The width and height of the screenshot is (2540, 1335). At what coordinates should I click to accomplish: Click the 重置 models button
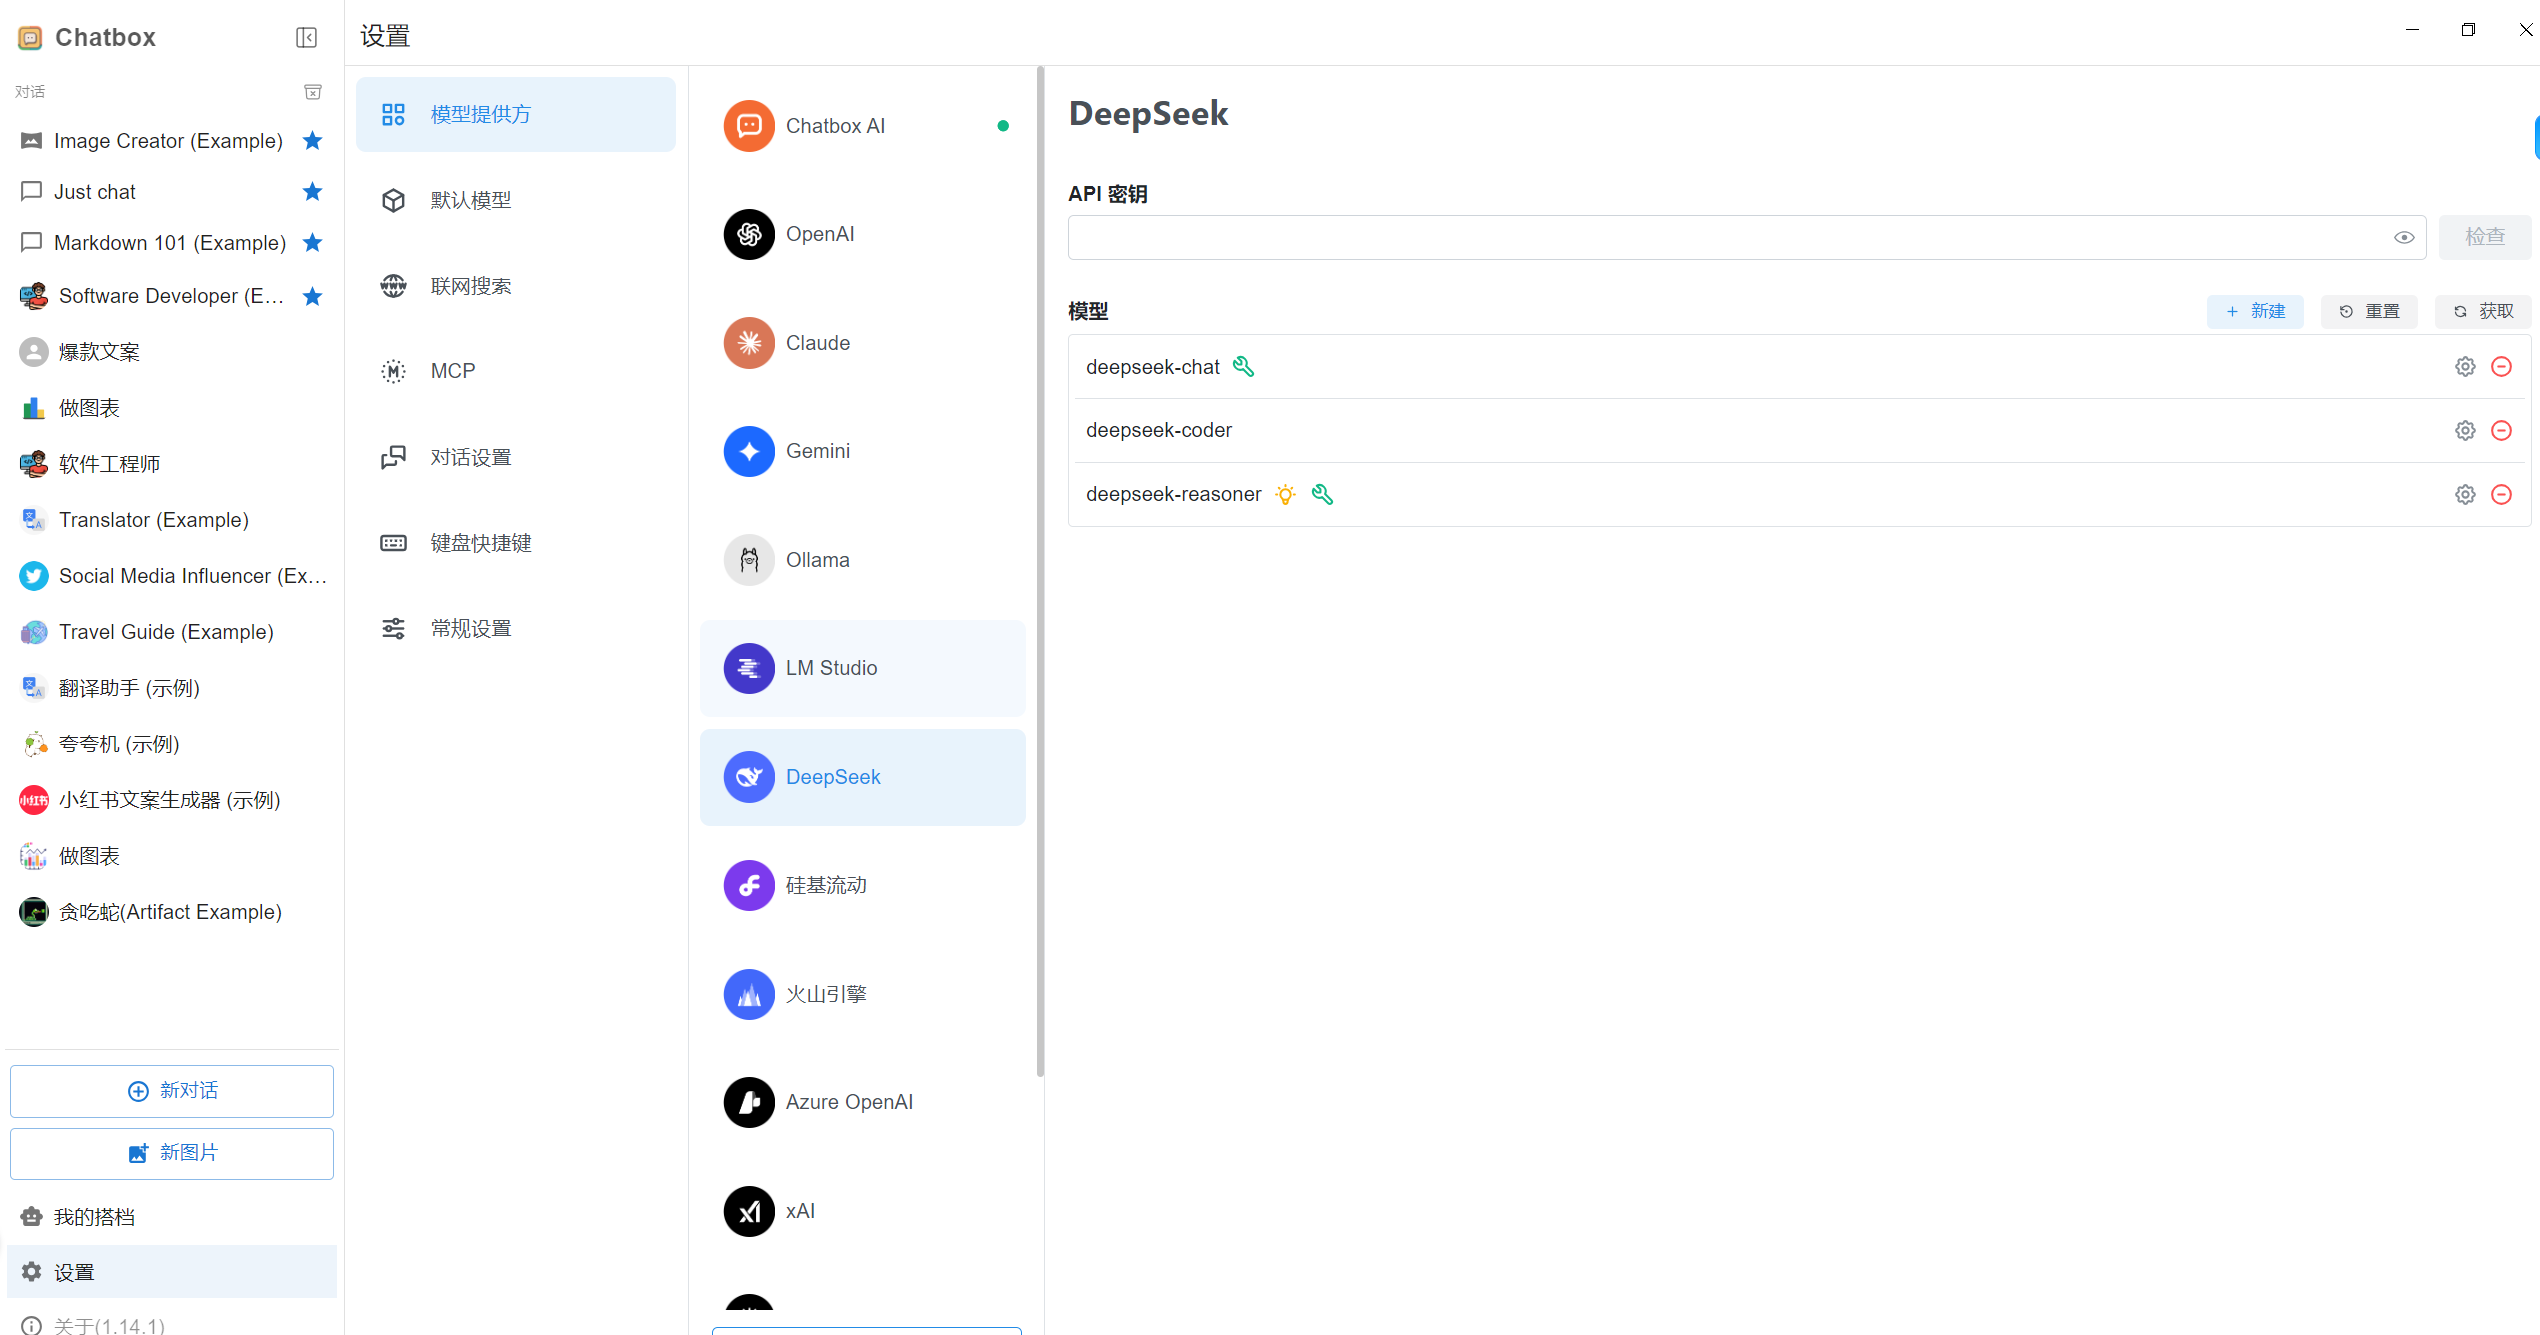2369,311
